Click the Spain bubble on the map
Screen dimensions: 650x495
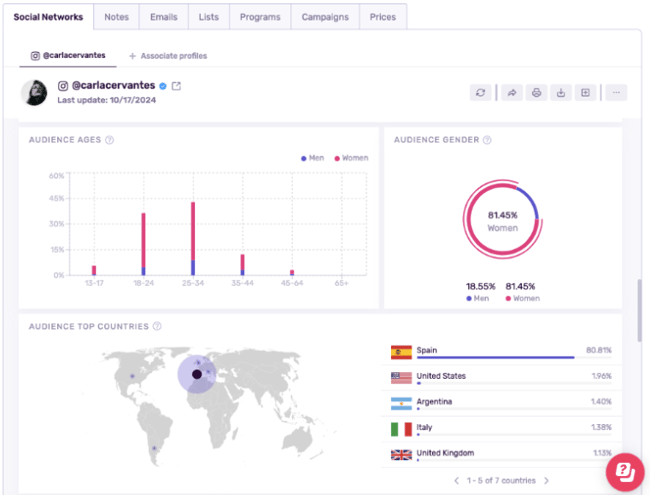197,374
